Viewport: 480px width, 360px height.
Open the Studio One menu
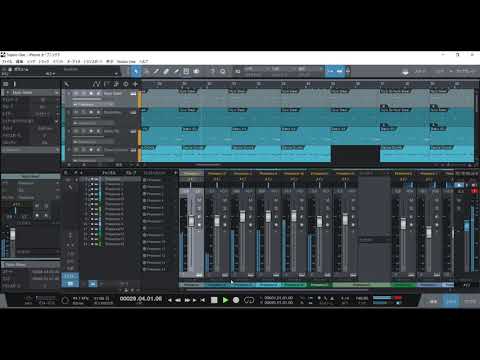pyautogui.click(x=126, y=62)
